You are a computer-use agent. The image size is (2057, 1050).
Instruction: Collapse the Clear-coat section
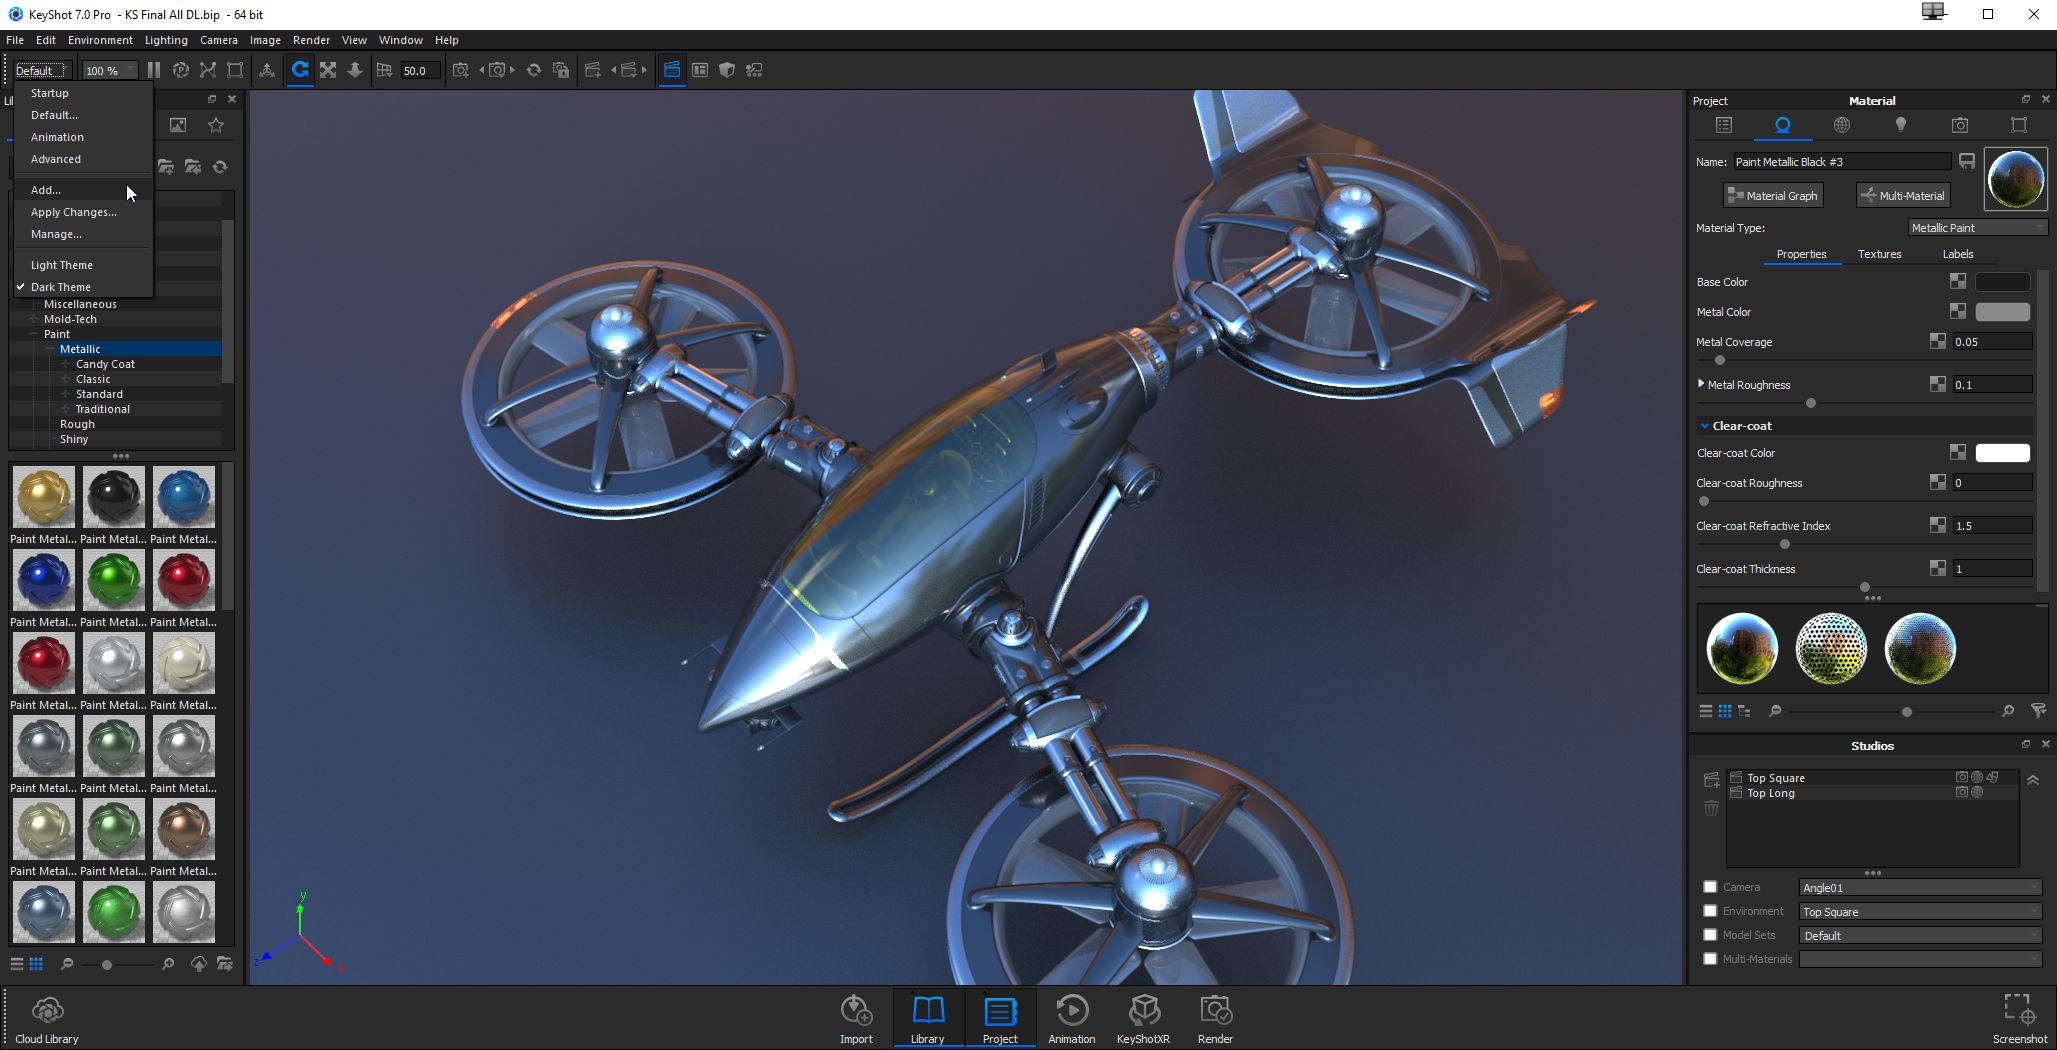[x=1704, y=425]
